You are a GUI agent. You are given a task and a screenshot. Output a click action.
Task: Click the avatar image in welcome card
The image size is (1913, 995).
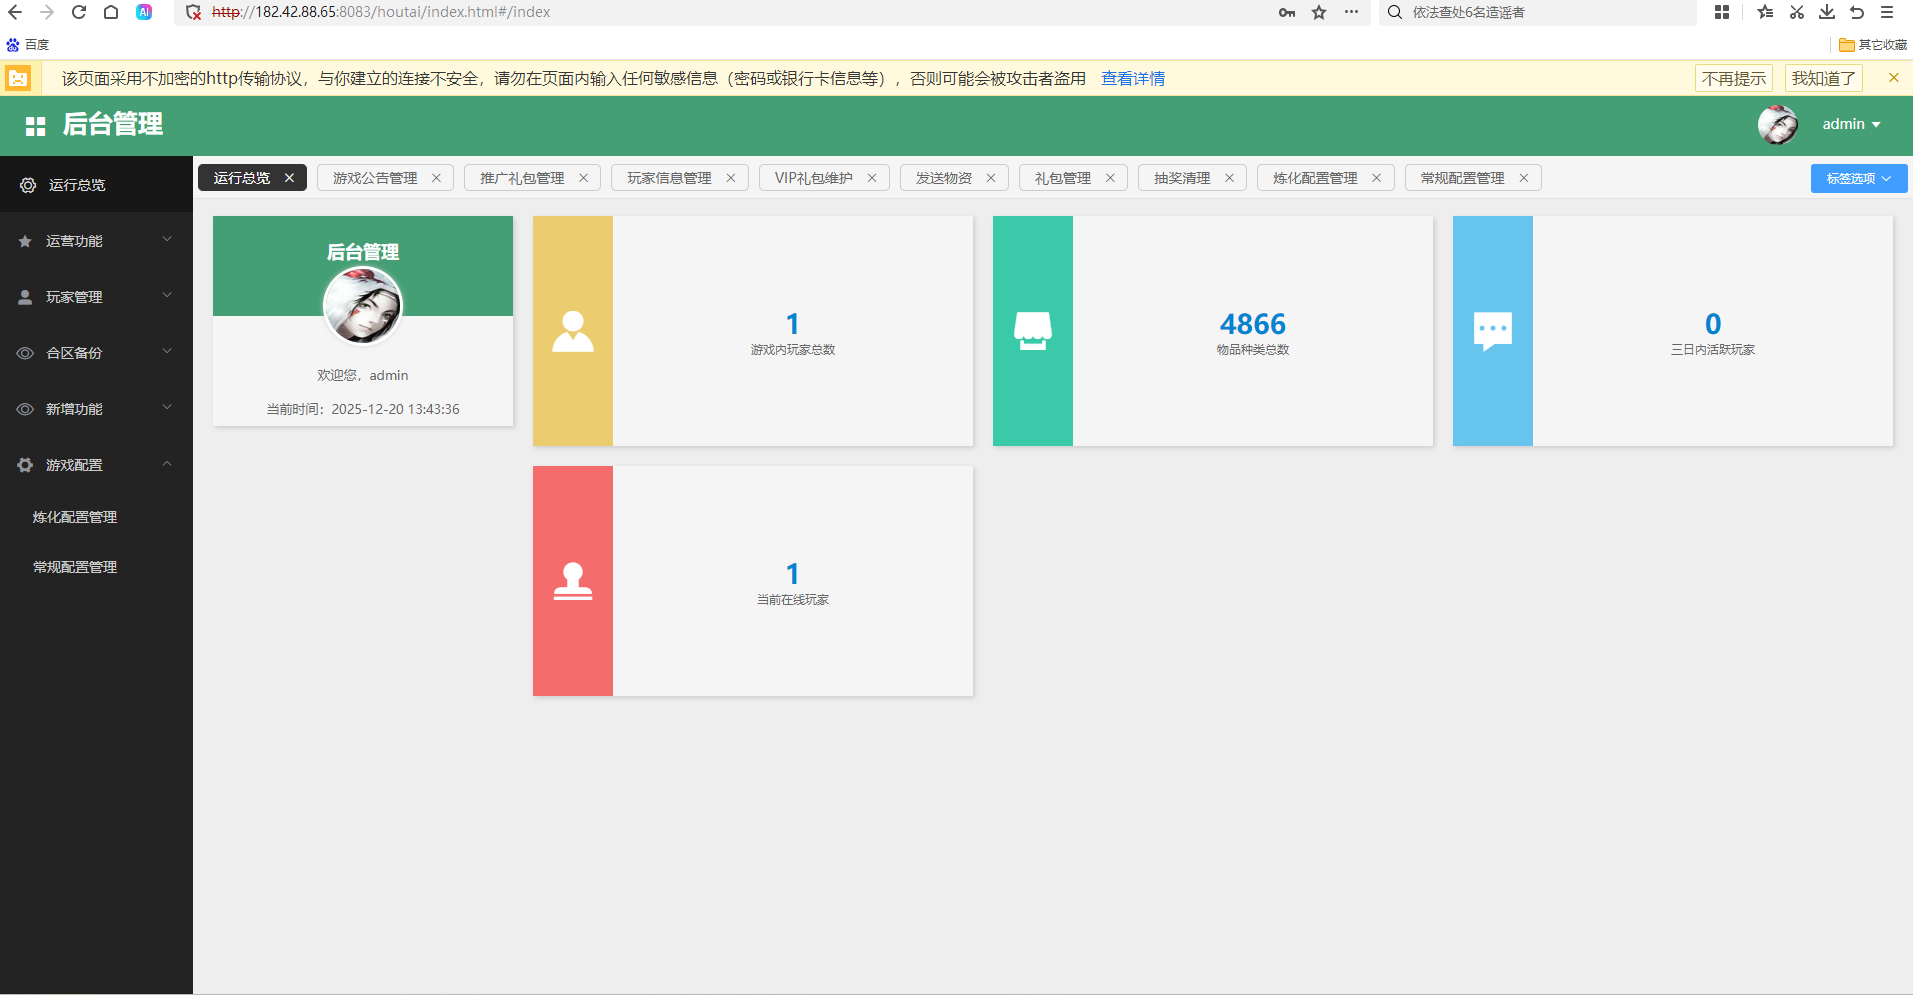(x=363, y=306)
